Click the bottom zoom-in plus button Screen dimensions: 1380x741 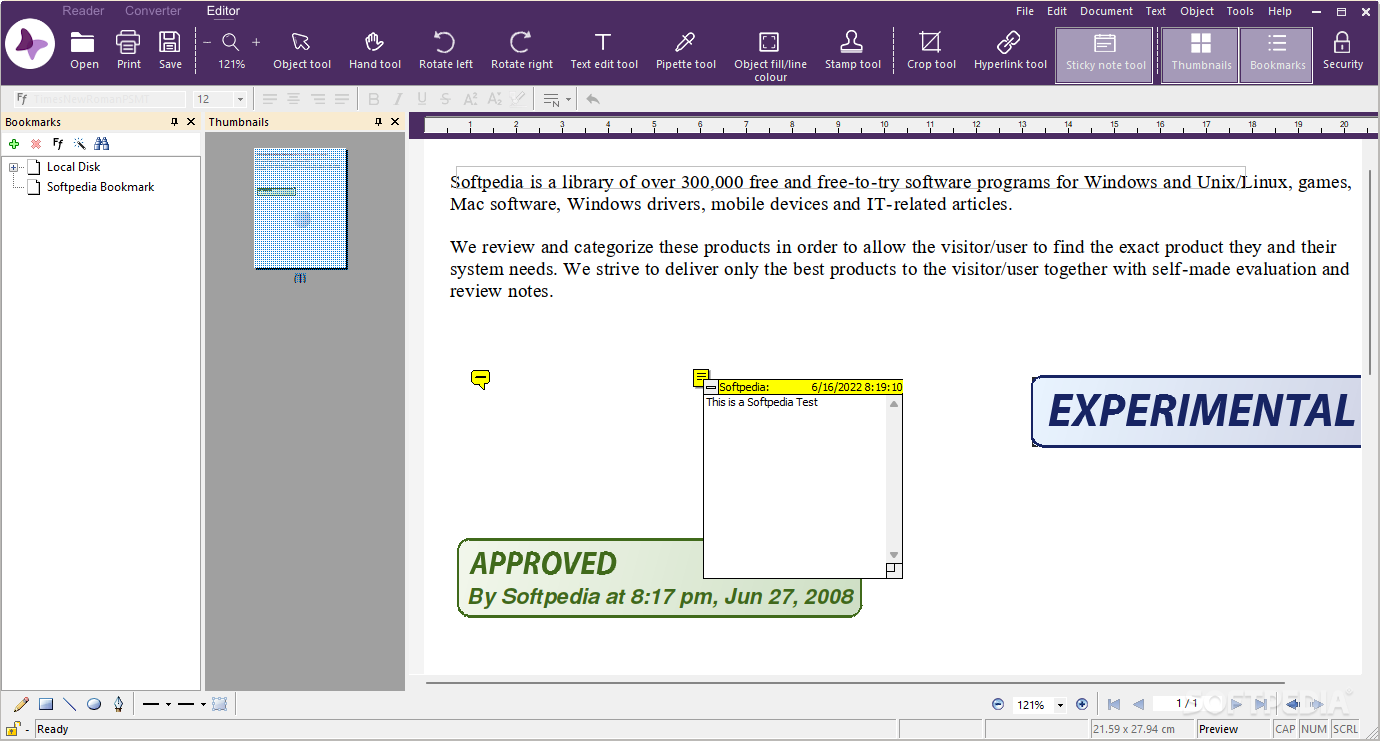1081,704
